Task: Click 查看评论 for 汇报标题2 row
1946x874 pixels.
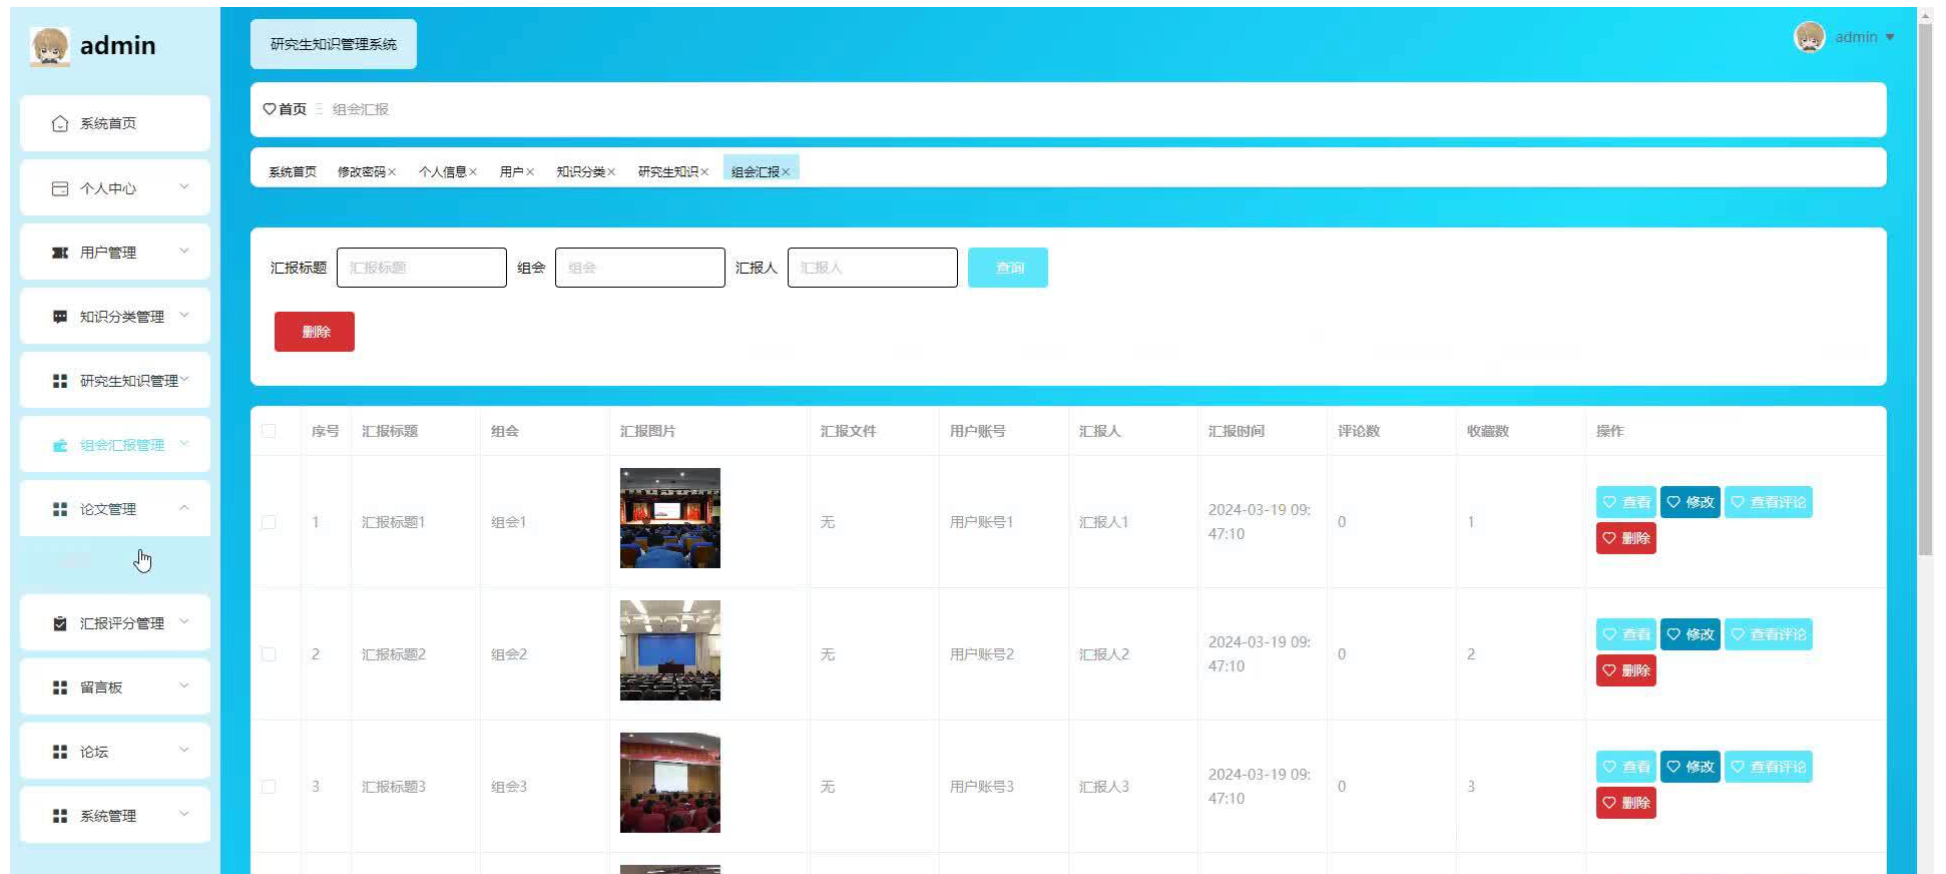Action: (1768, 634)
